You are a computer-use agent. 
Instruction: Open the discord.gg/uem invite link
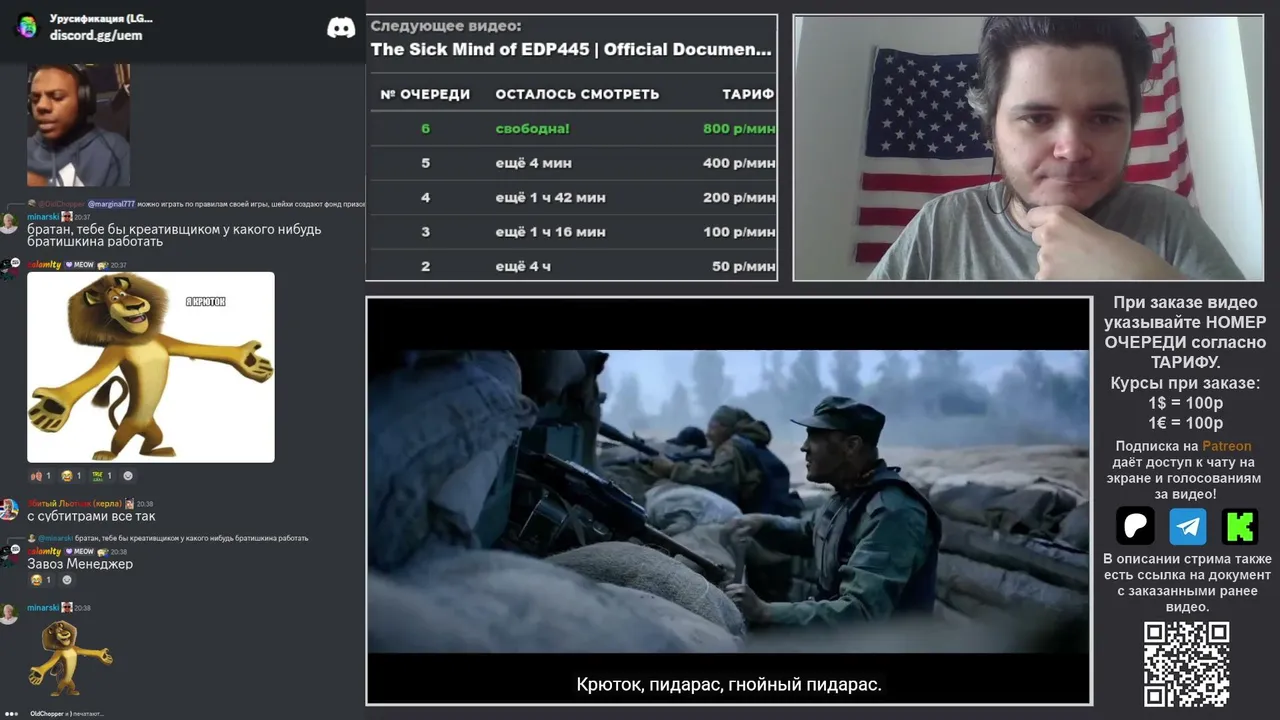tap(96, 35)
